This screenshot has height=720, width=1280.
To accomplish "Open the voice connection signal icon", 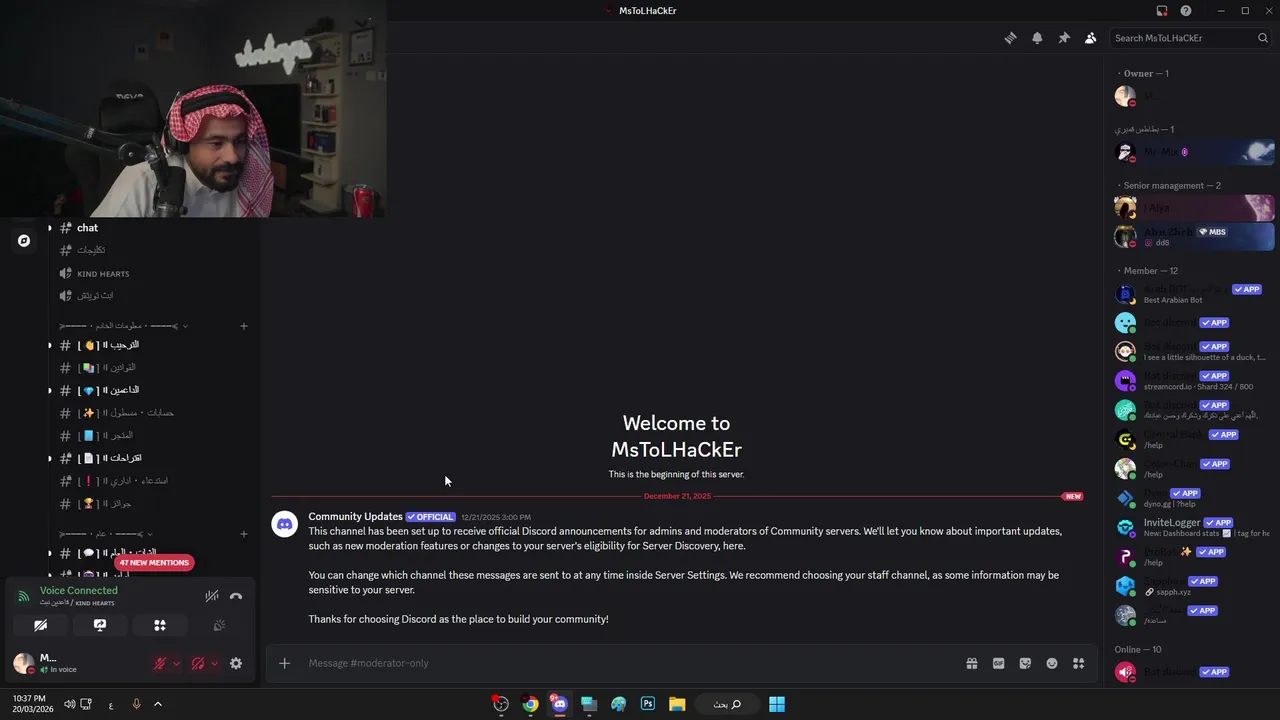I will 24,596.
